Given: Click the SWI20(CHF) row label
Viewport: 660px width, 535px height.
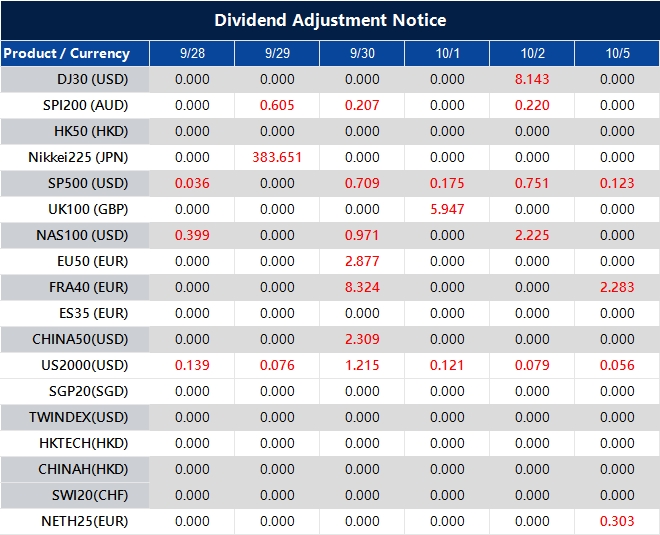Looking at the screenshot, I should (90, 495).
